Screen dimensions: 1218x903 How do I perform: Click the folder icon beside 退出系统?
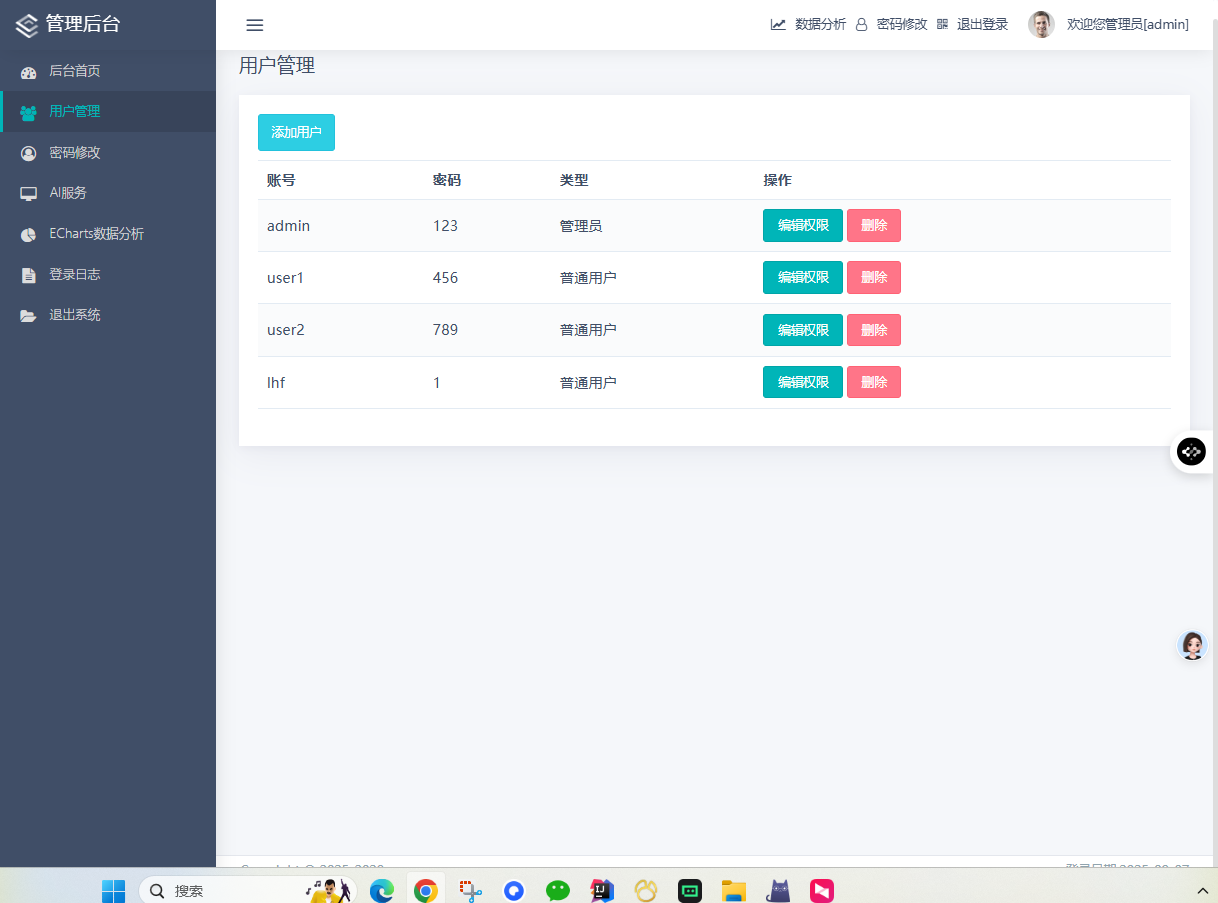tap(28, 315)
